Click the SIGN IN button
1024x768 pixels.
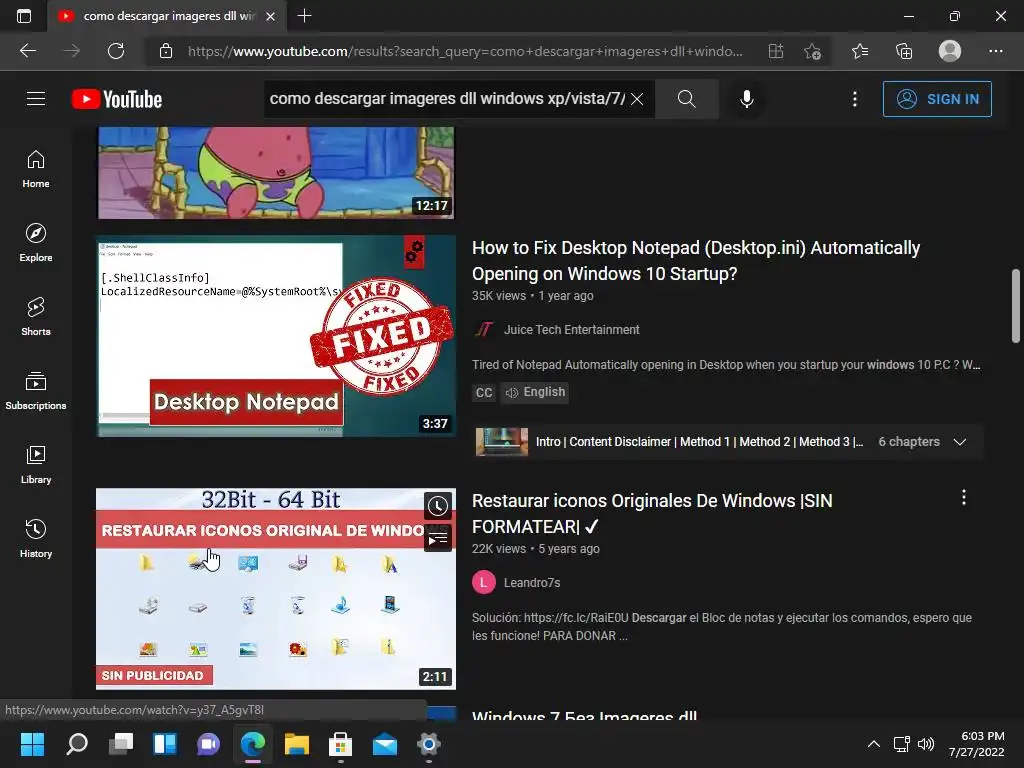[x=937, y=99]
